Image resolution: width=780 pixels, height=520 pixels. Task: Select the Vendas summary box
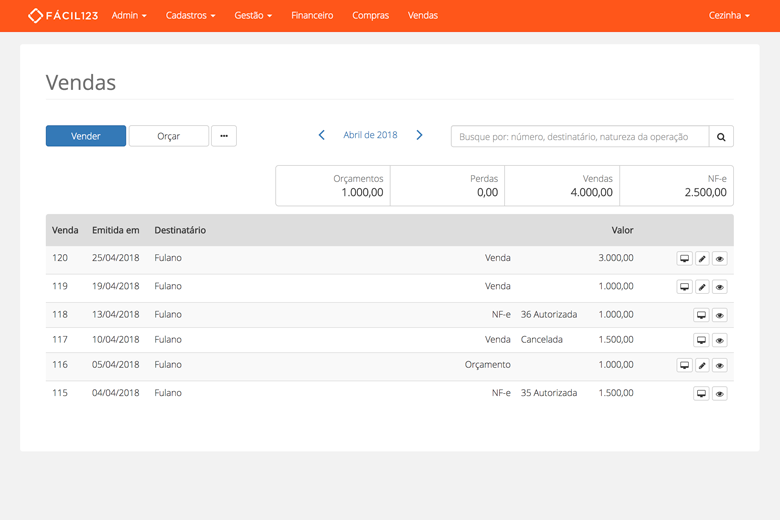click(562, 186)
